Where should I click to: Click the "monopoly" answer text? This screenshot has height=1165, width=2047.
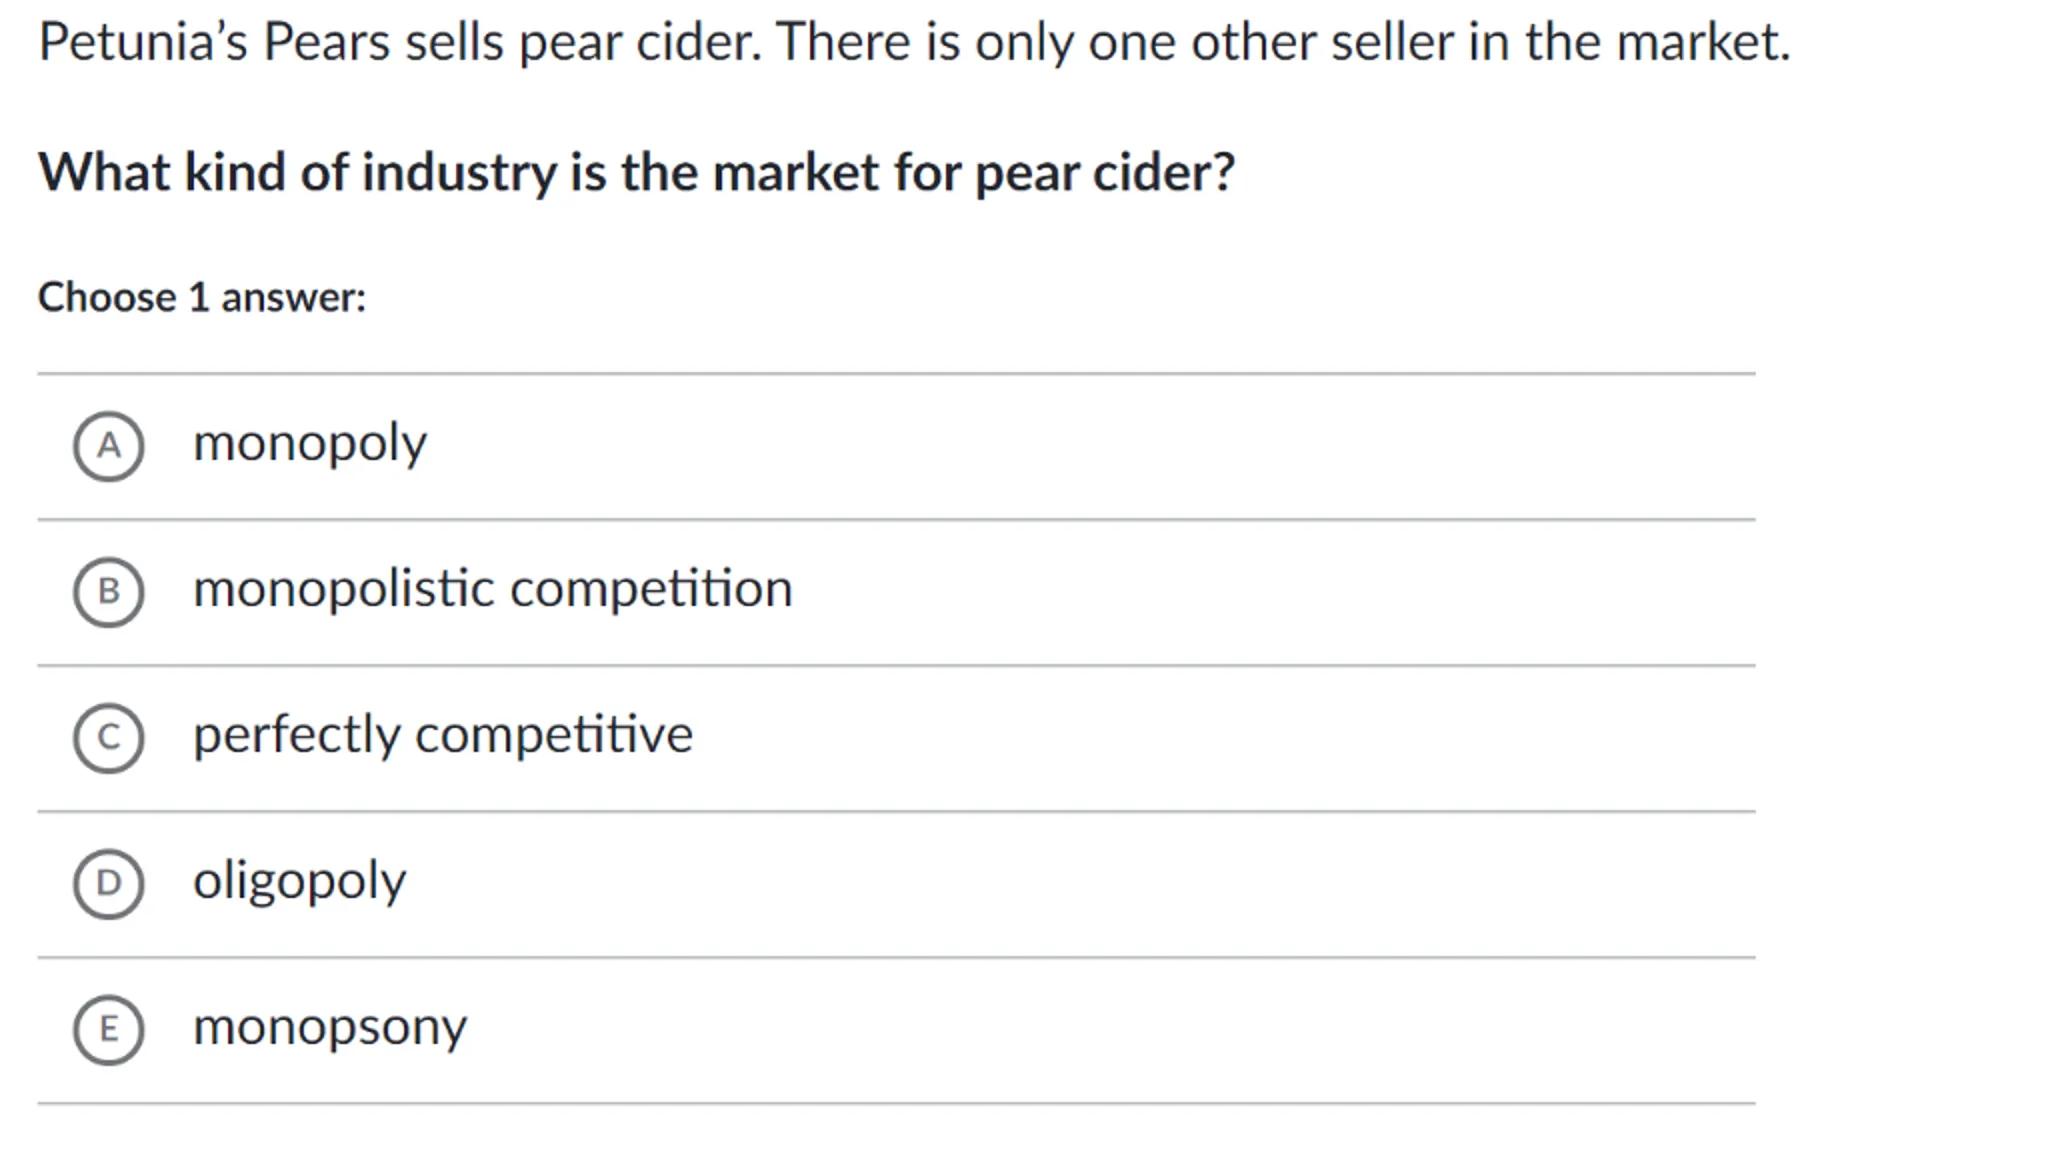[x=310, y=444]
